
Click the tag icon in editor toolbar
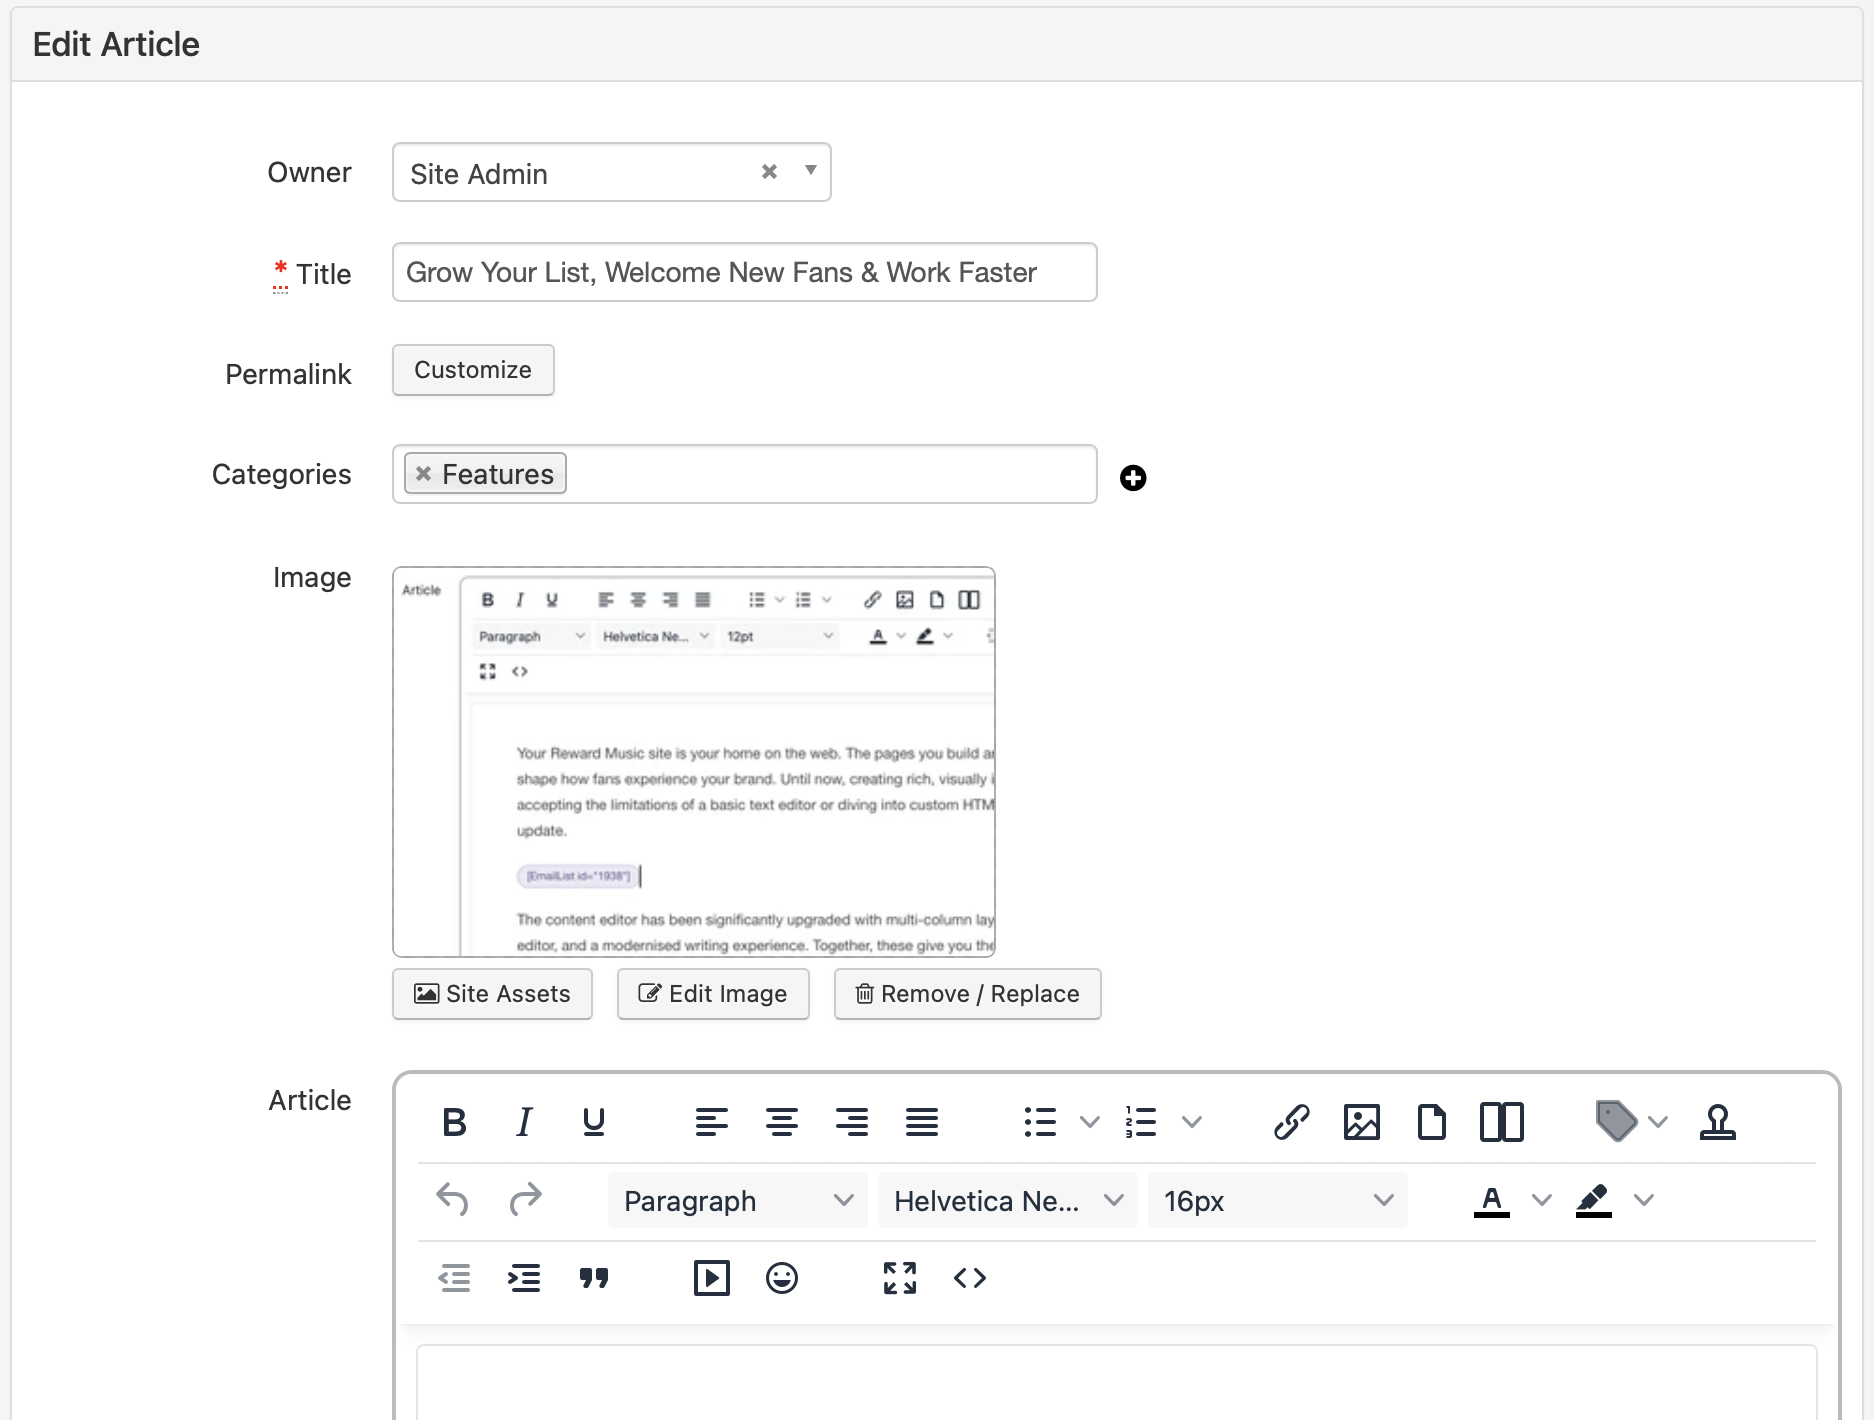tap(1616, 1121)
